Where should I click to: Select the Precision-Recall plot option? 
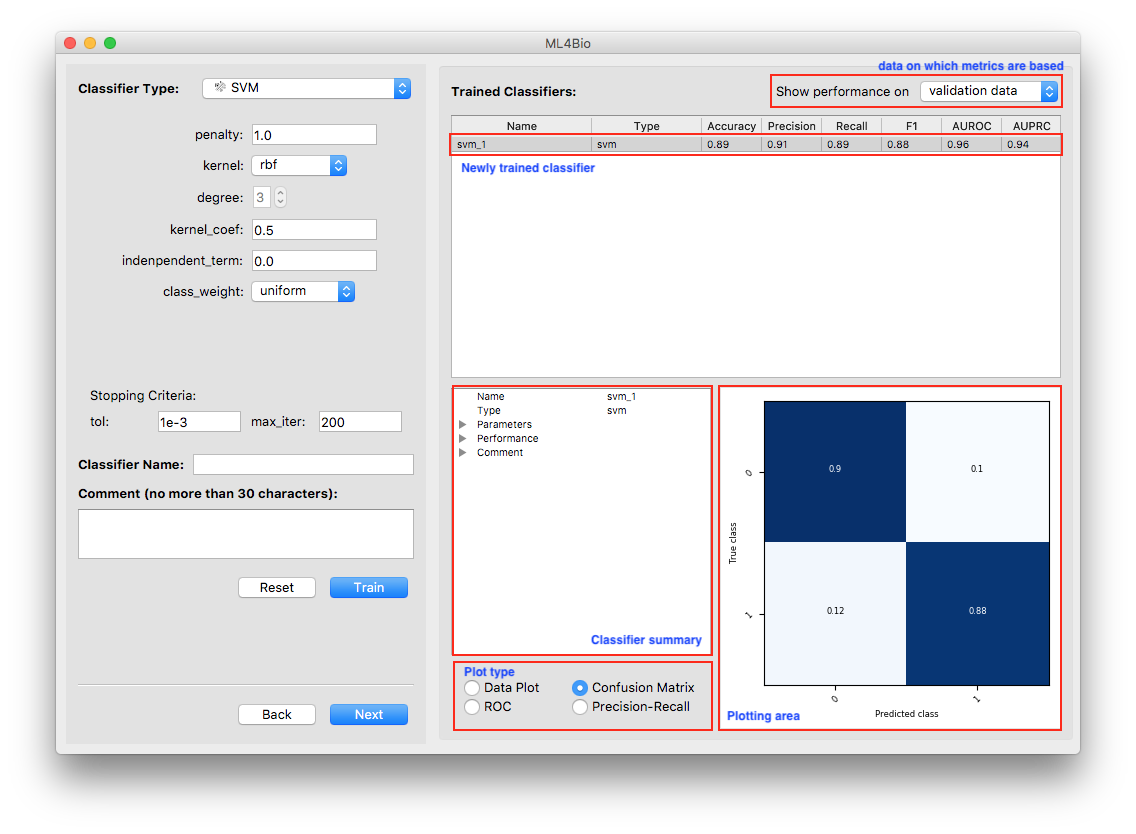click(x=580, y=707)
